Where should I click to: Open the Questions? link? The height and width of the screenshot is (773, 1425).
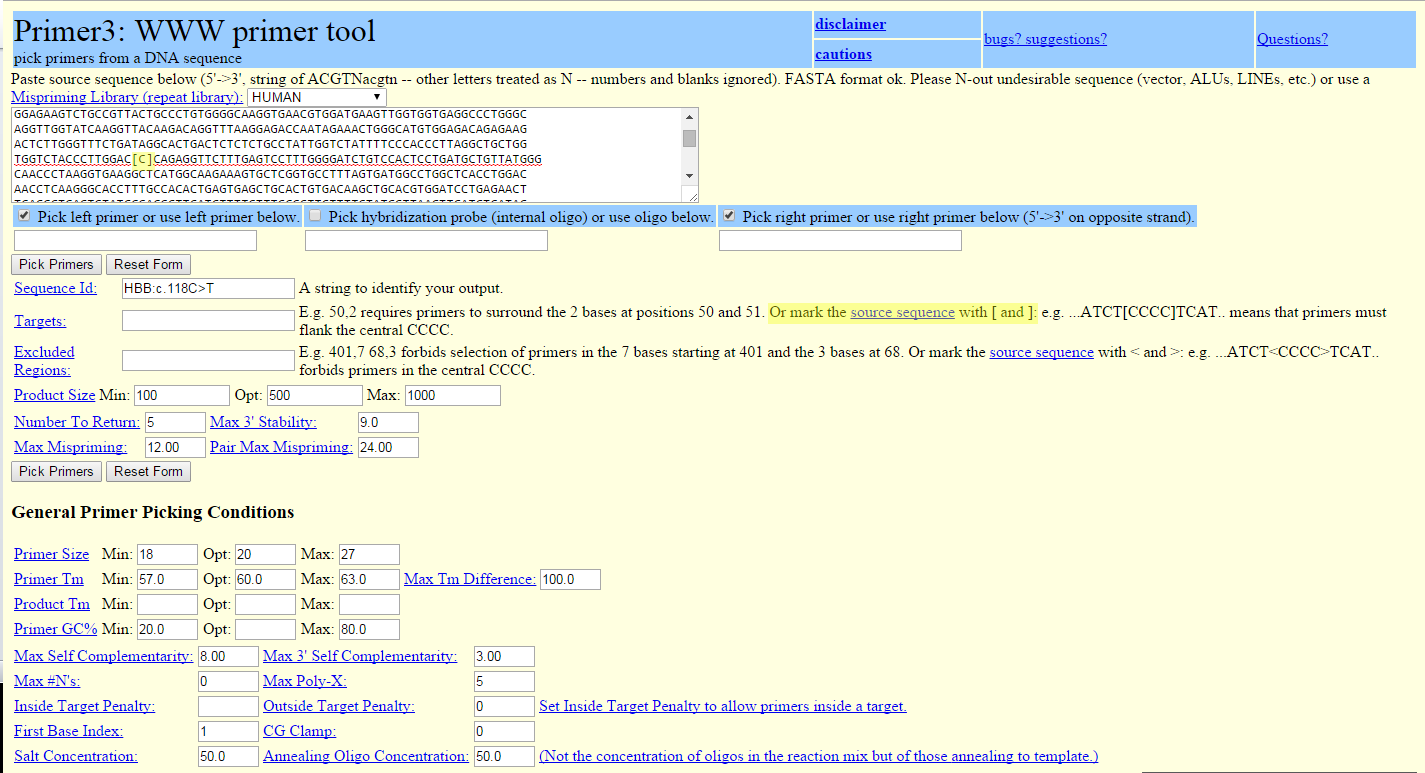pos(1292,39)
